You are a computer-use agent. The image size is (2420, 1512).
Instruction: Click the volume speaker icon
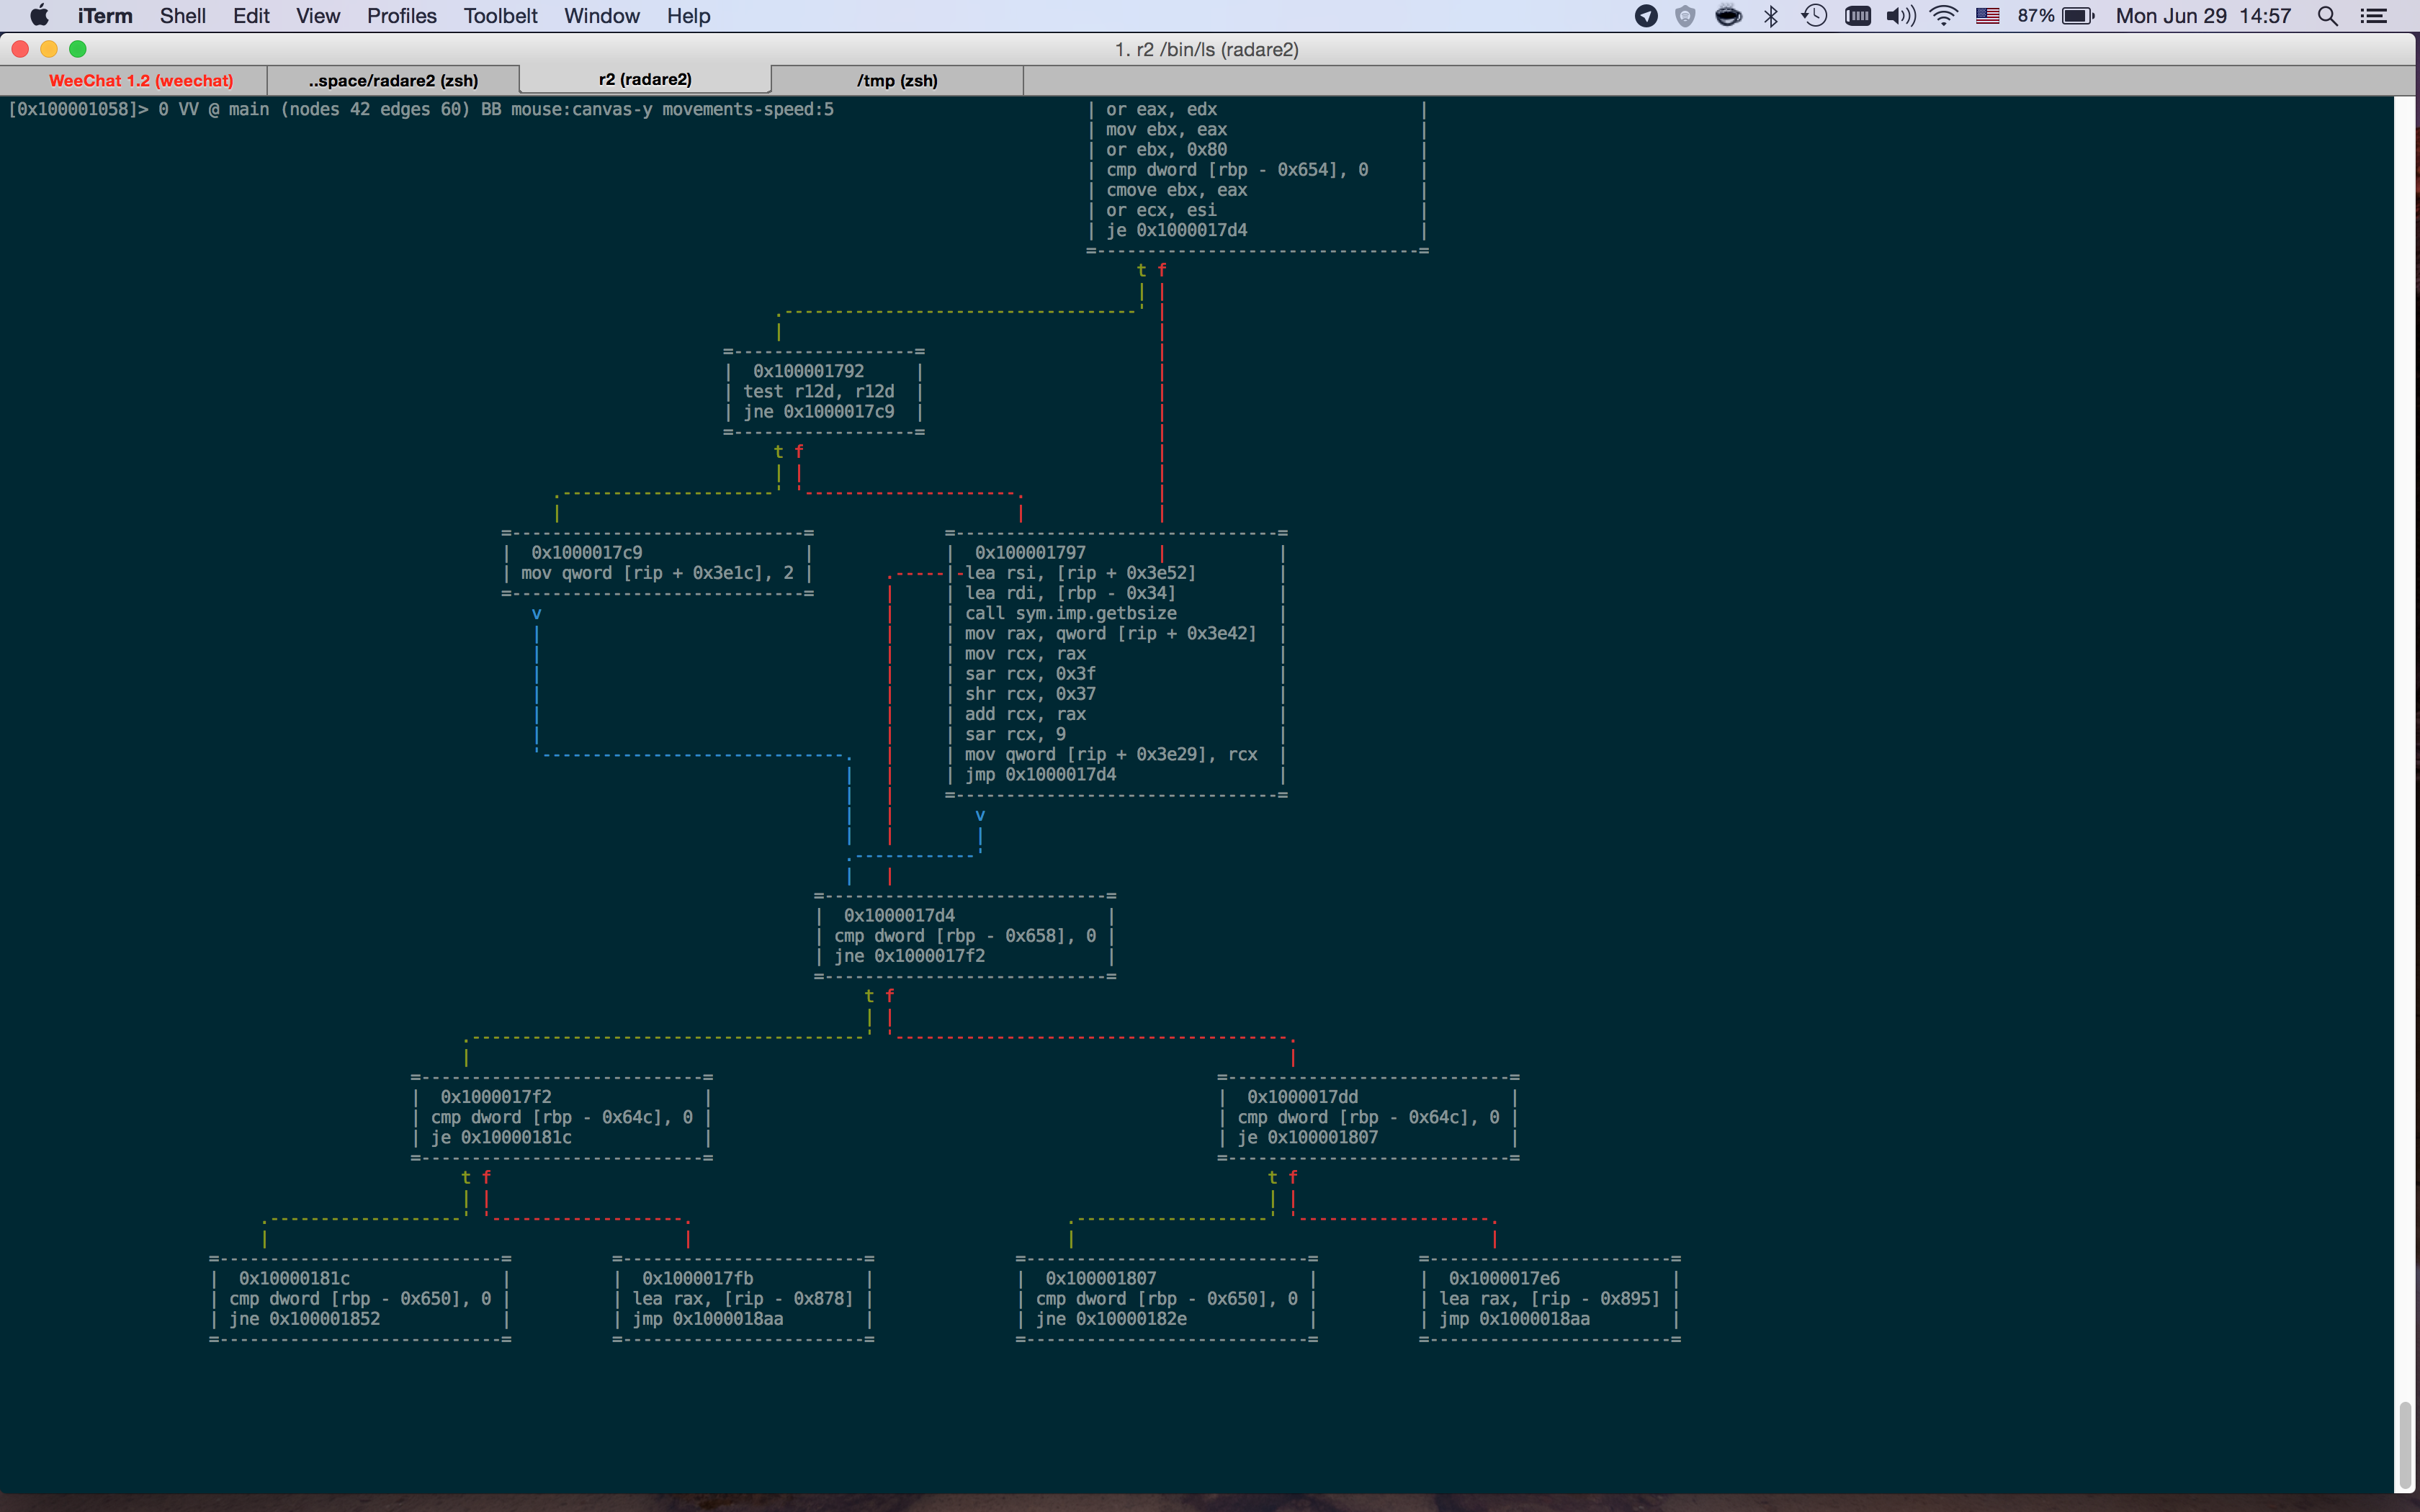(1900, 16)
